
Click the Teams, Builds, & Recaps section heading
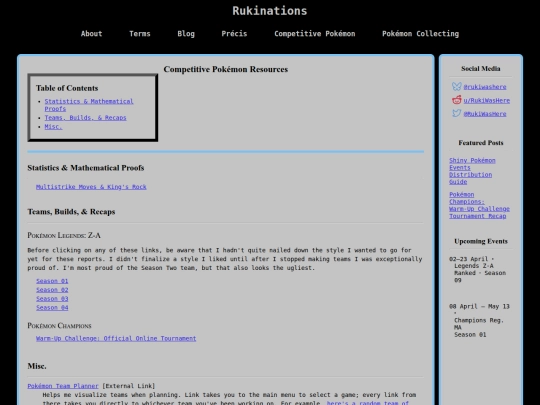71,211
